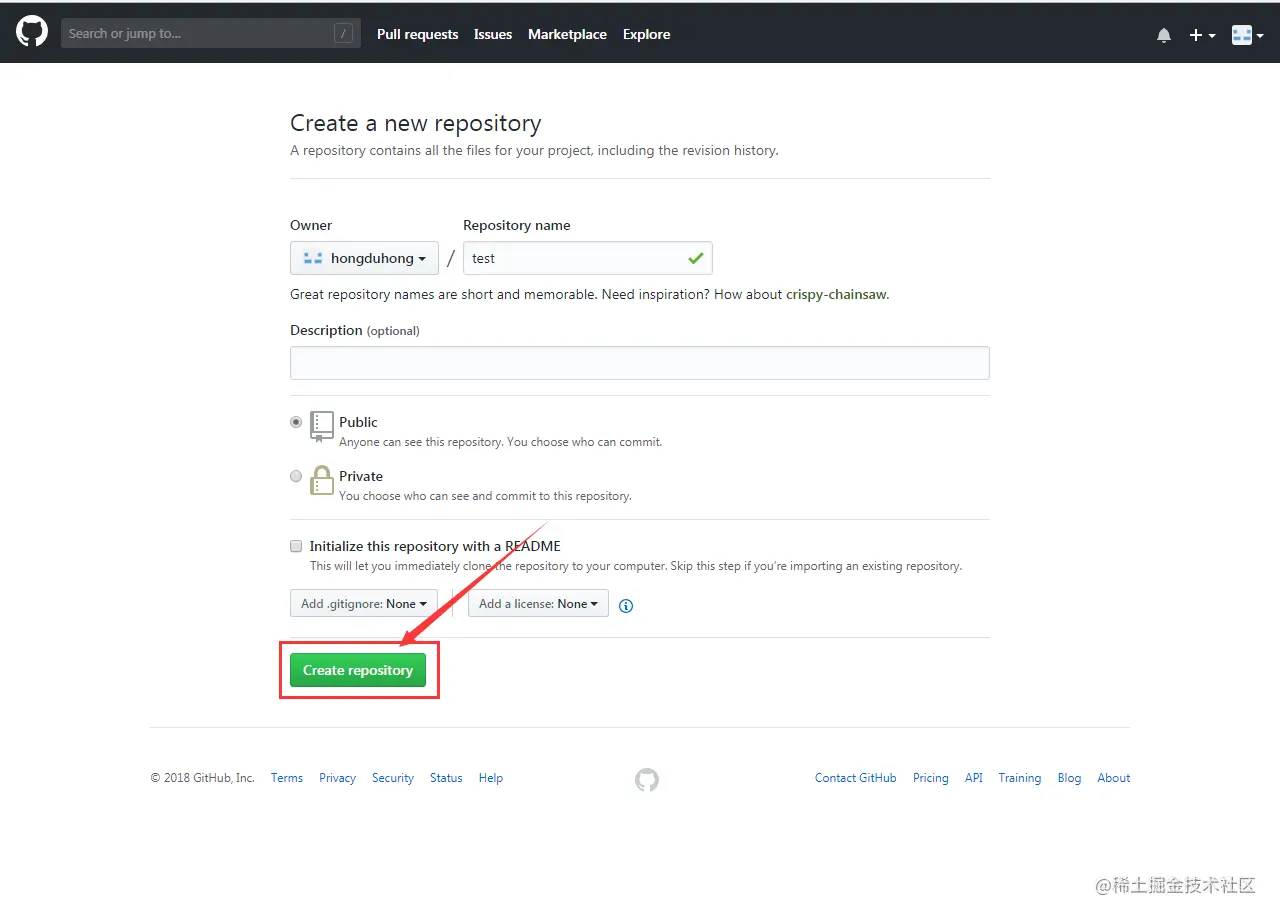Open Marketplace in the top nav

[x=567, y=34]
